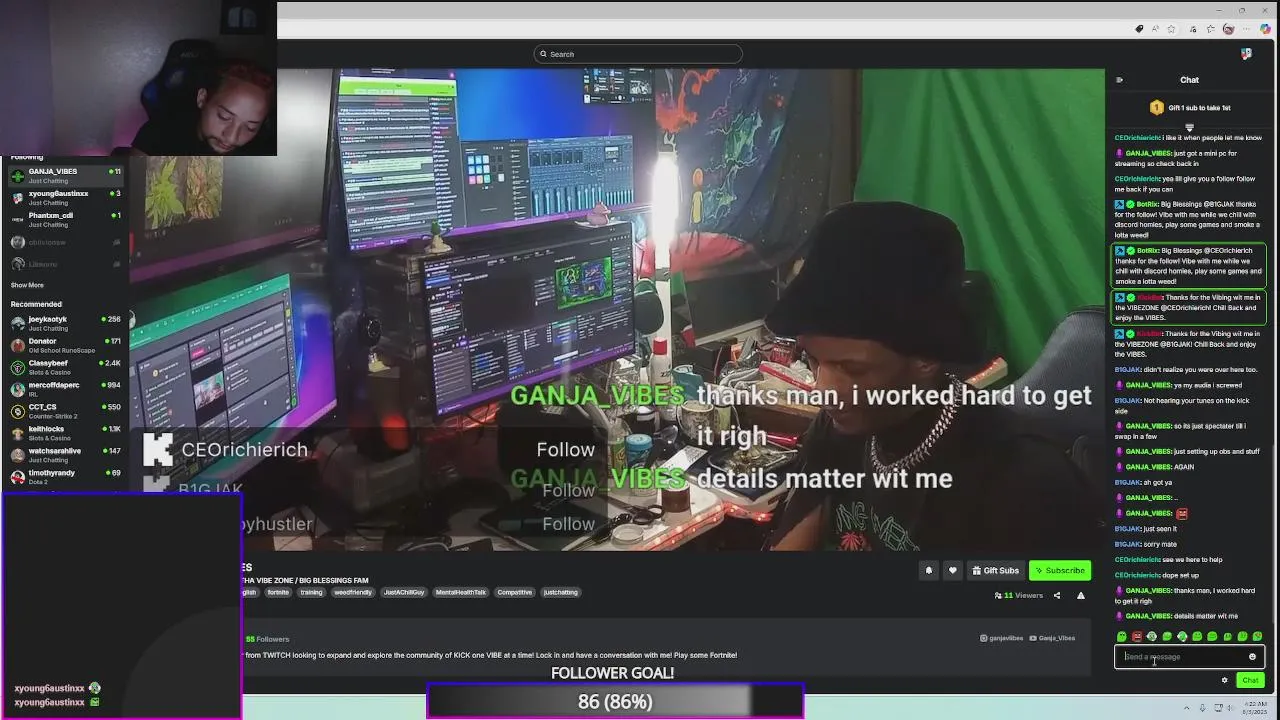The image size is (1280, 720).
Task: Click the Gift Subs button
Action: pyautogui.click(x=994, y=571)
